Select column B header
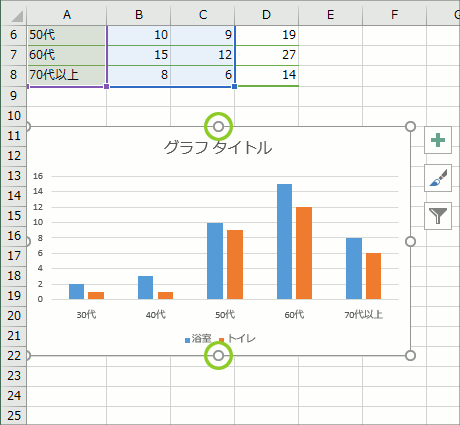 pyautogui.click(x=139, y=15)
